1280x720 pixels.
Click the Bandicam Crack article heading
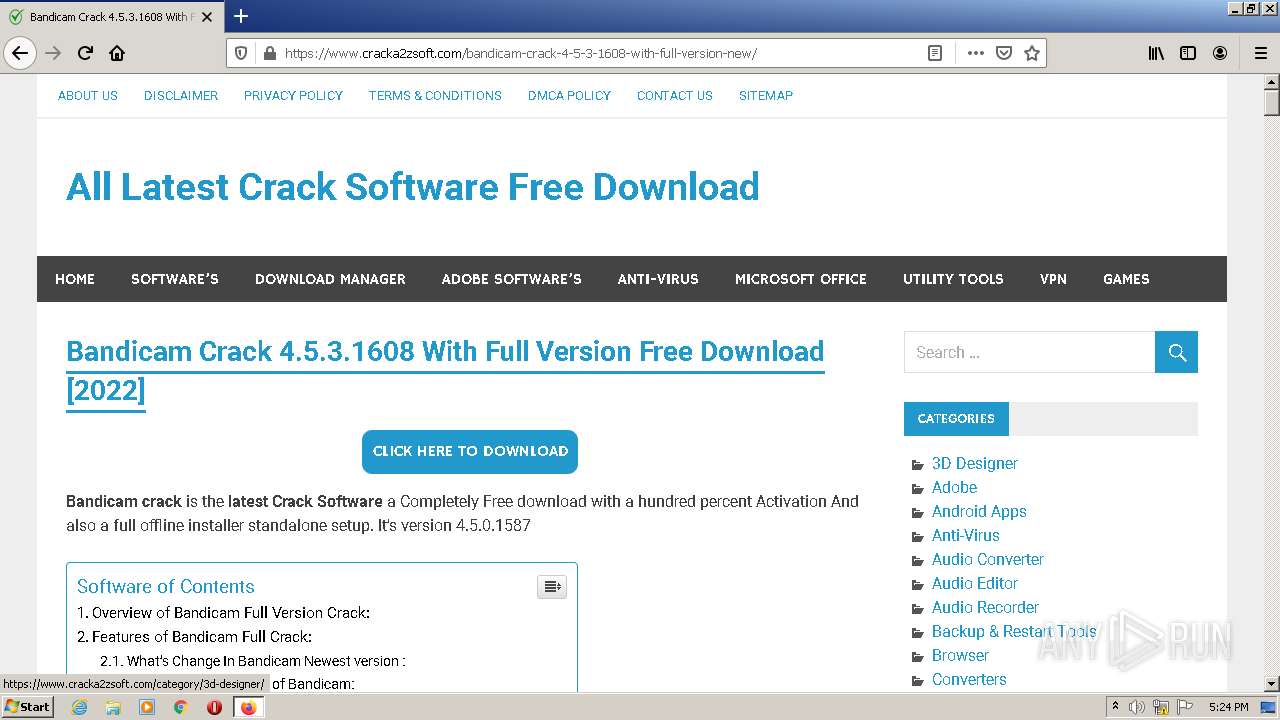click(x=445, y=370)
